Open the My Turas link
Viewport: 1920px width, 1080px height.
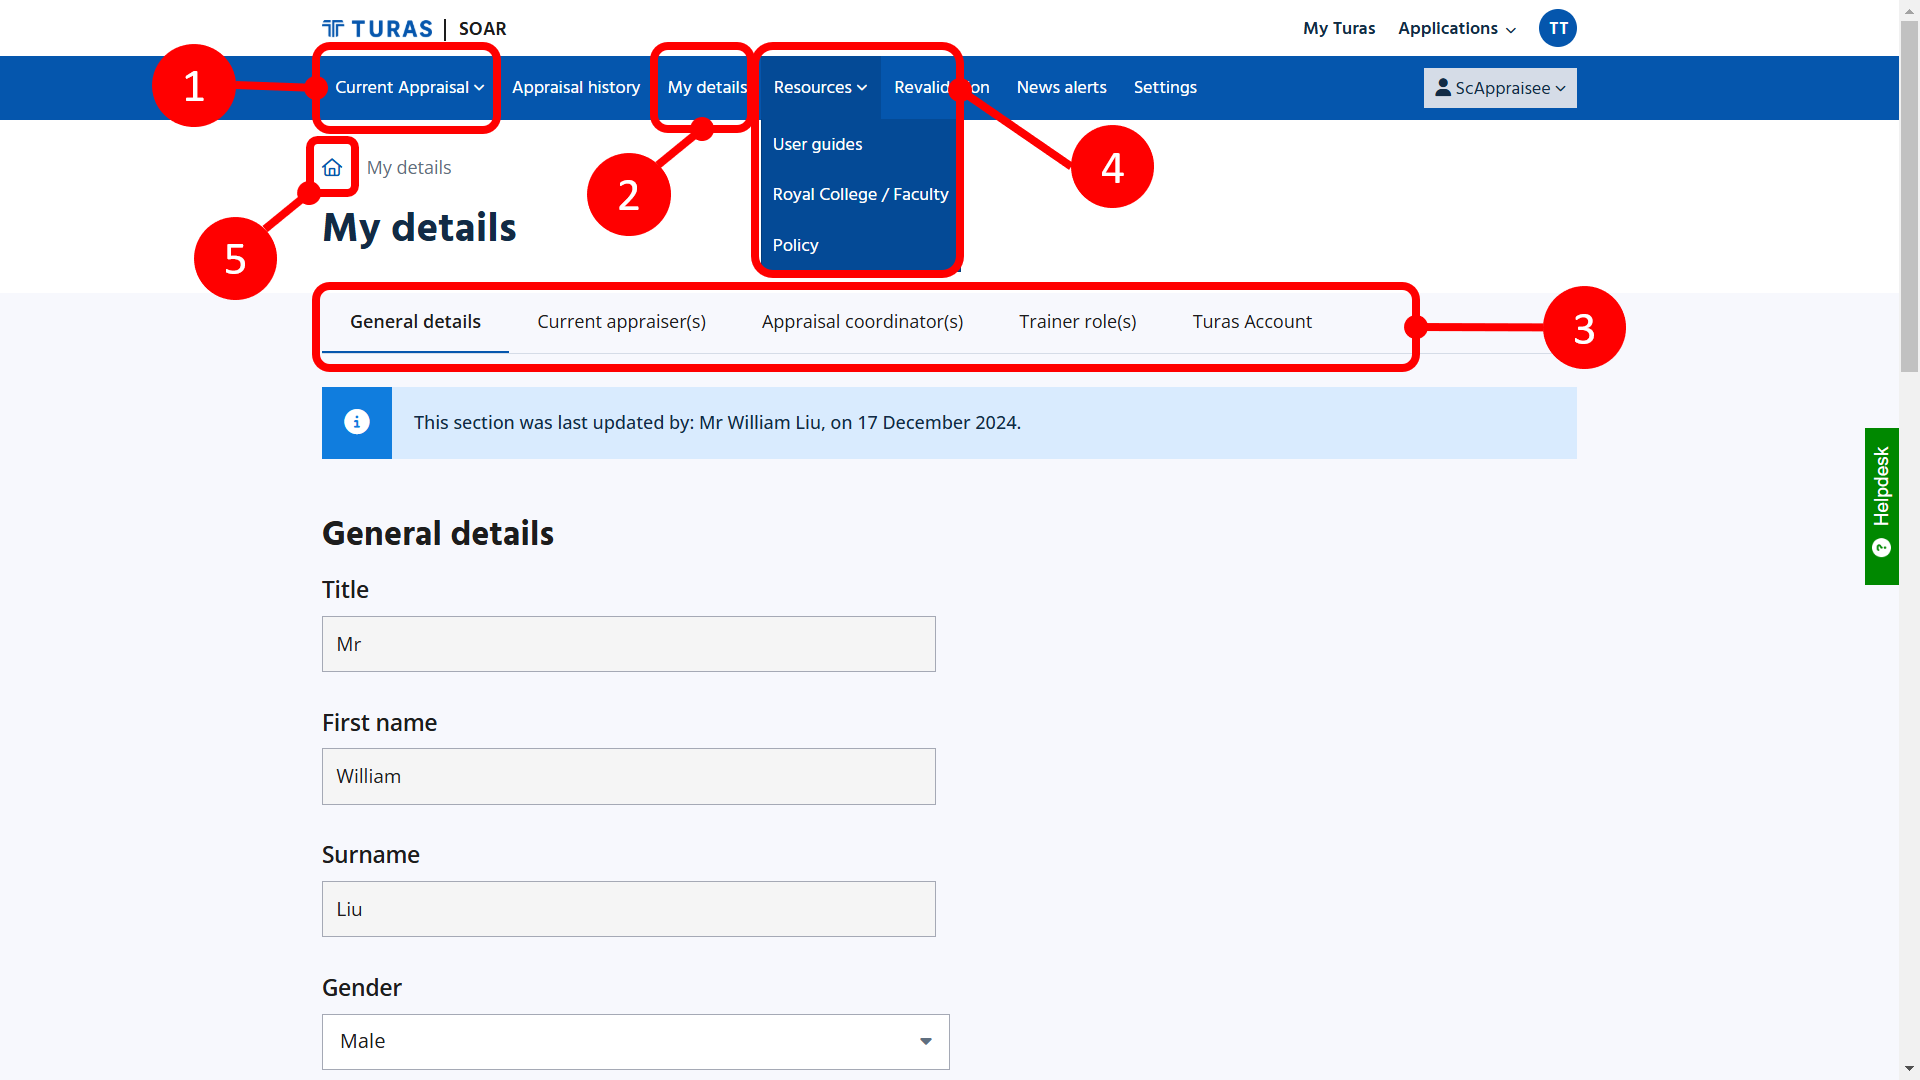point(1338,29)
